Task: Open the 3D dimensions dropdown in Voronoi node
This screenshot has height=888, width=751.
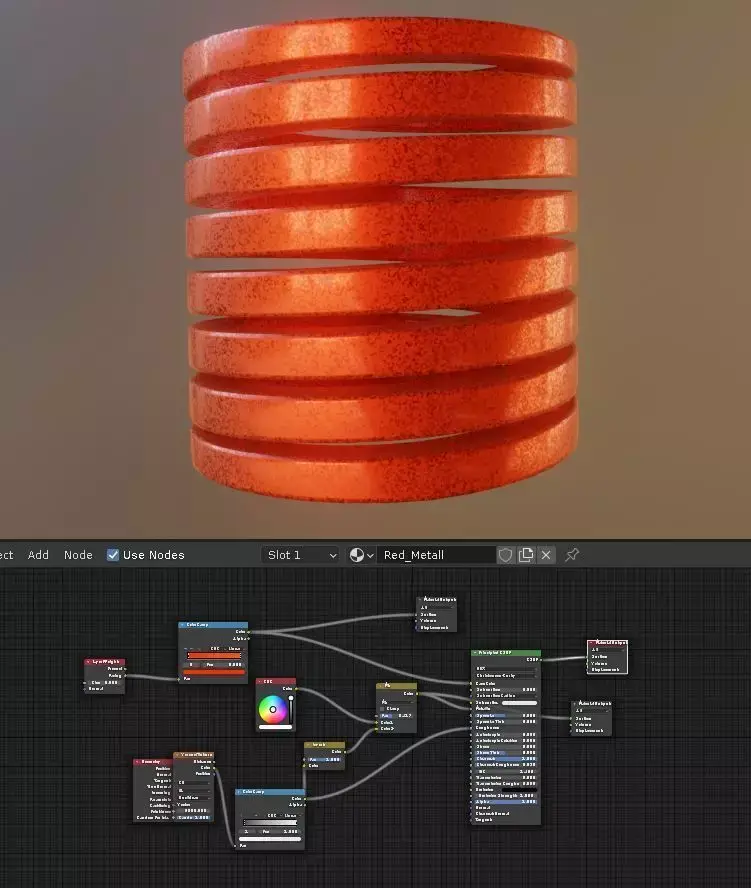Action: [194, 783]
